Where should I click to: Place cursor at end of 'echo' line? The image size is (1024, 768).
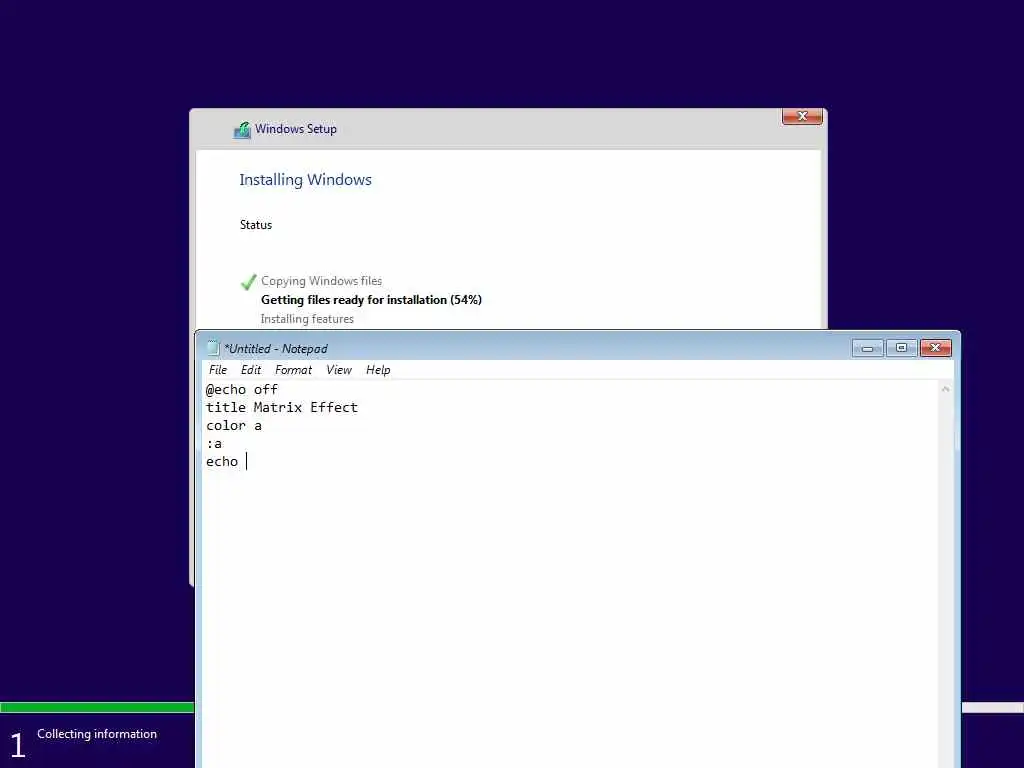(x=246, y=462)
